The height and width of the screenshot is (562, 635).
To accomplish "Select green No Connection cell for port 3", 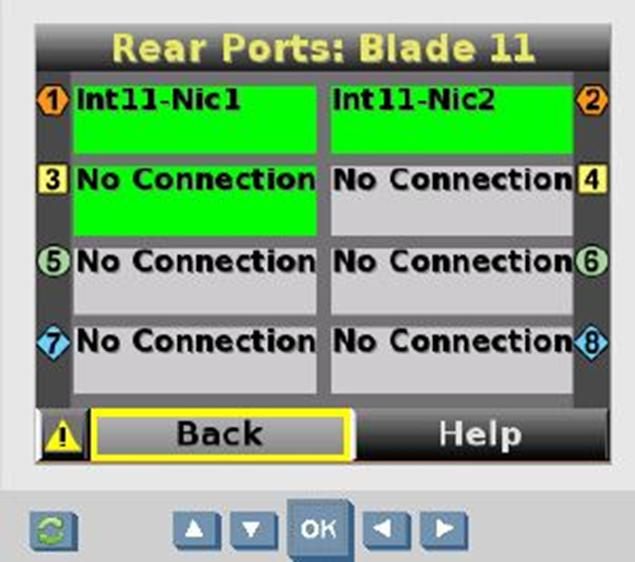I will tap(195, 200).
